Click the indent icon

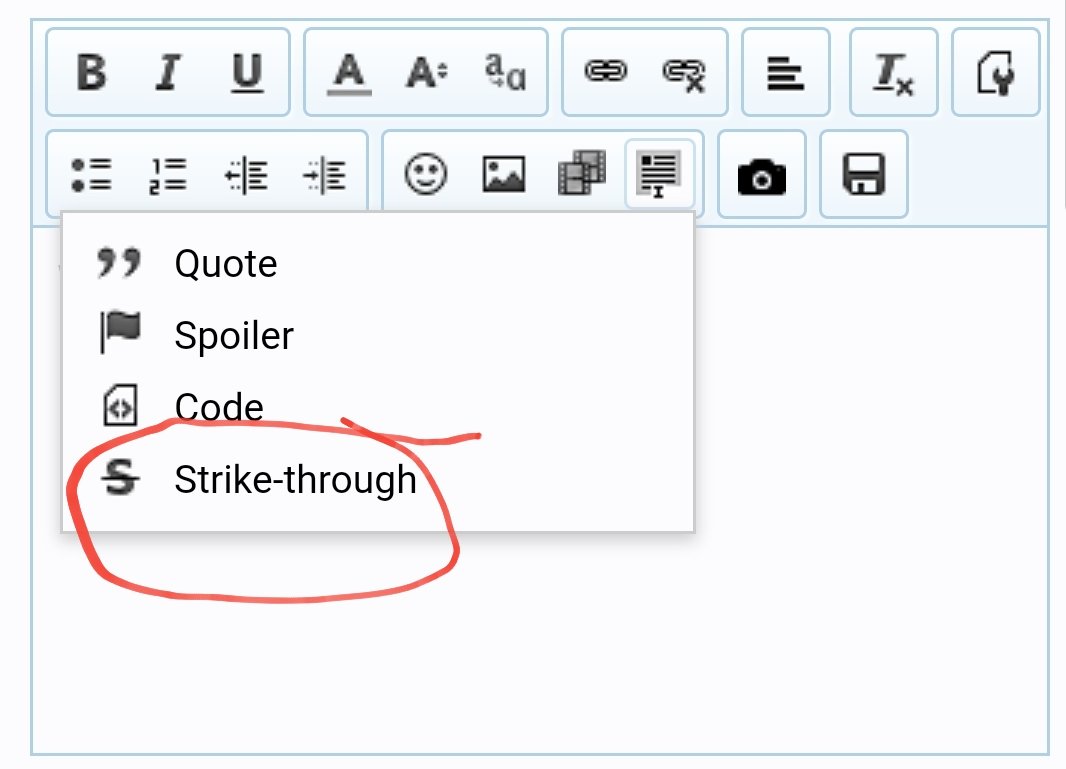pyautogui.click(x=324, y=175)
